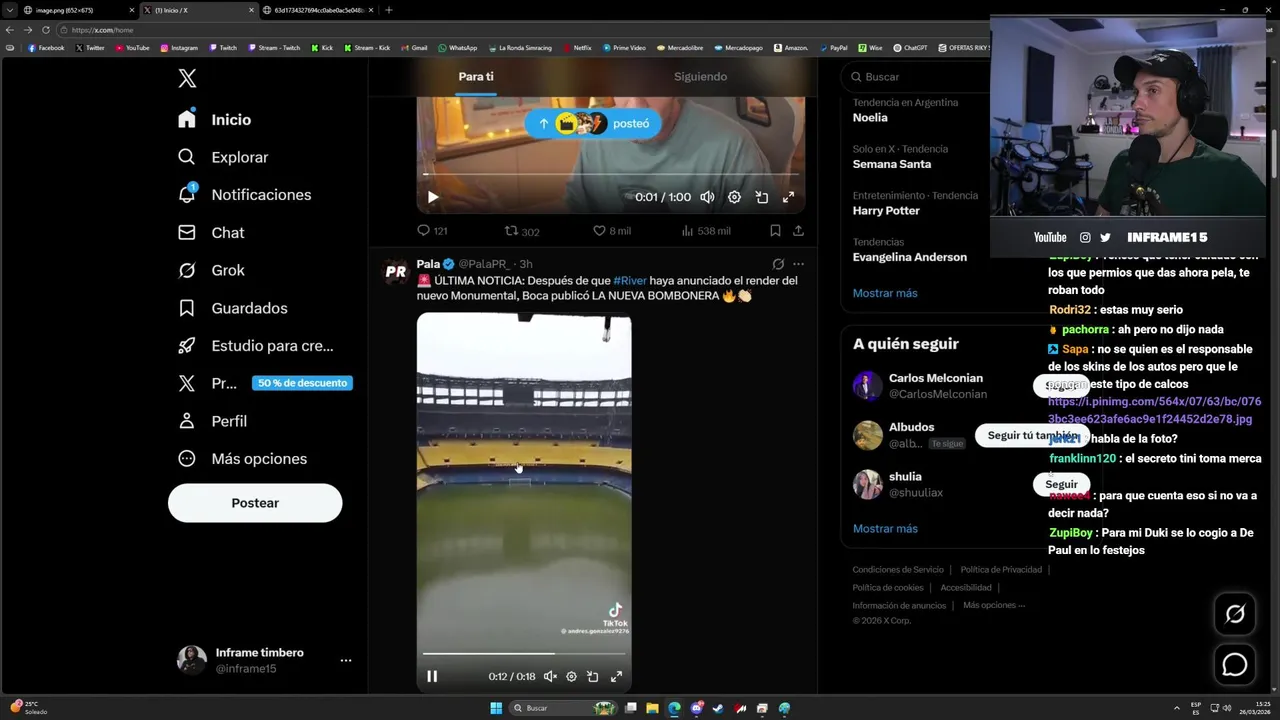Screen dimensions: 1280x720
Task: Click the #River hashtag
Action: pos(630,281)
